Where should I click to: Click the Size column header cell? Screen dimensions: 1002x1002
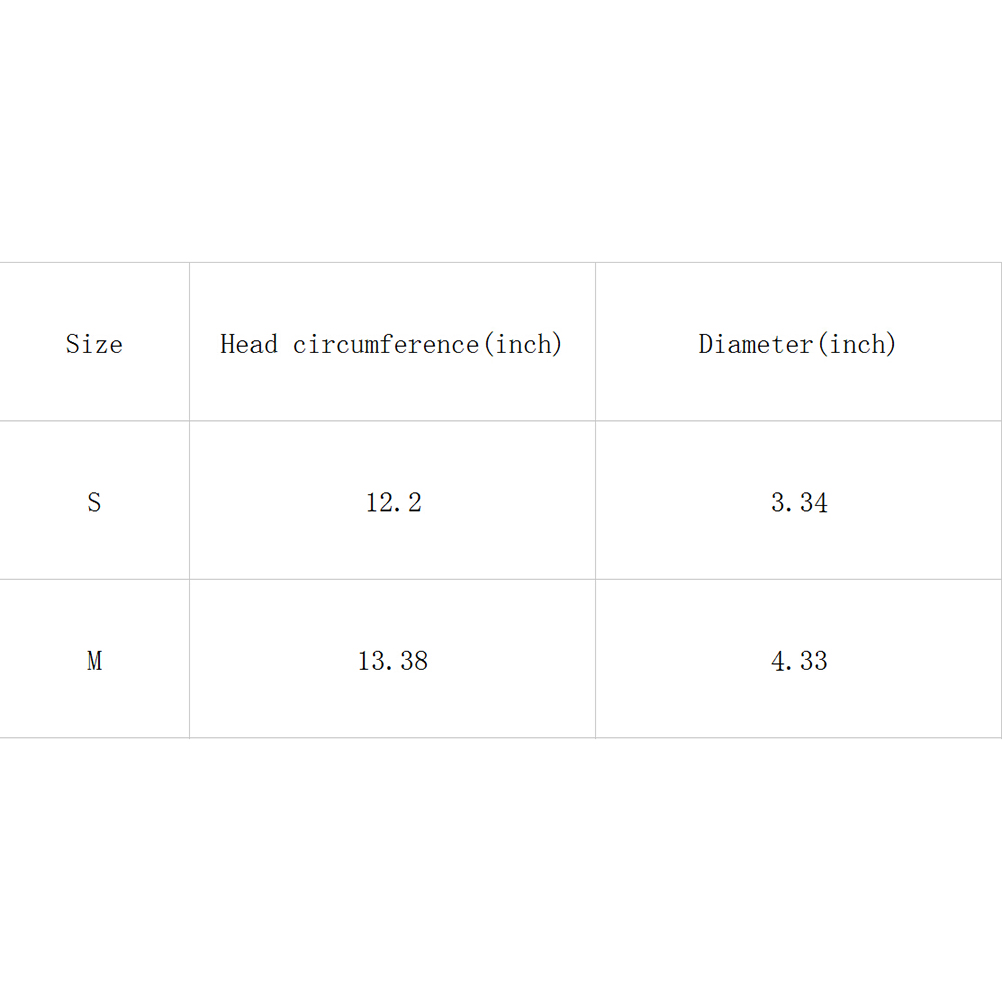click(94, 344)
